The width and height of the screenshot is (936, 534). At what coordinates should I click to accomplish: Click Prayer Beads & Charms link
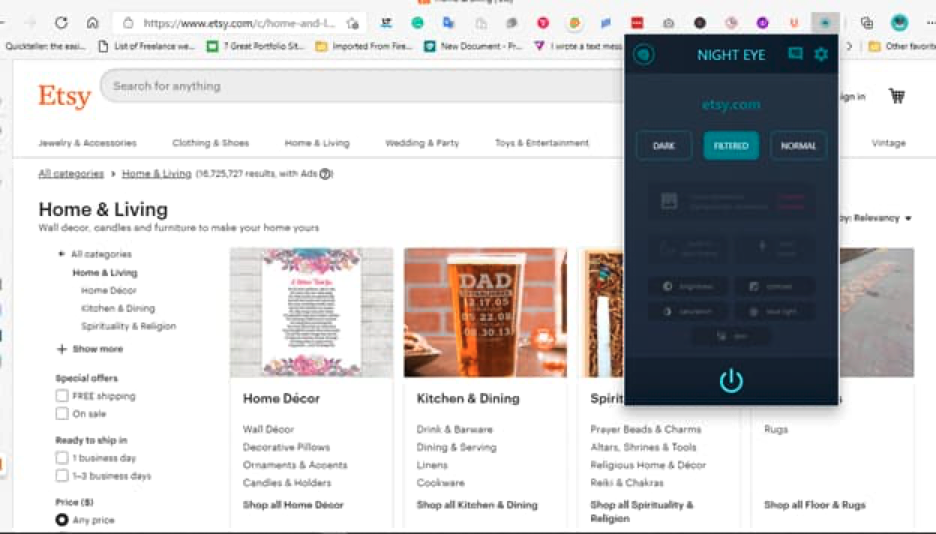(646, 429)
